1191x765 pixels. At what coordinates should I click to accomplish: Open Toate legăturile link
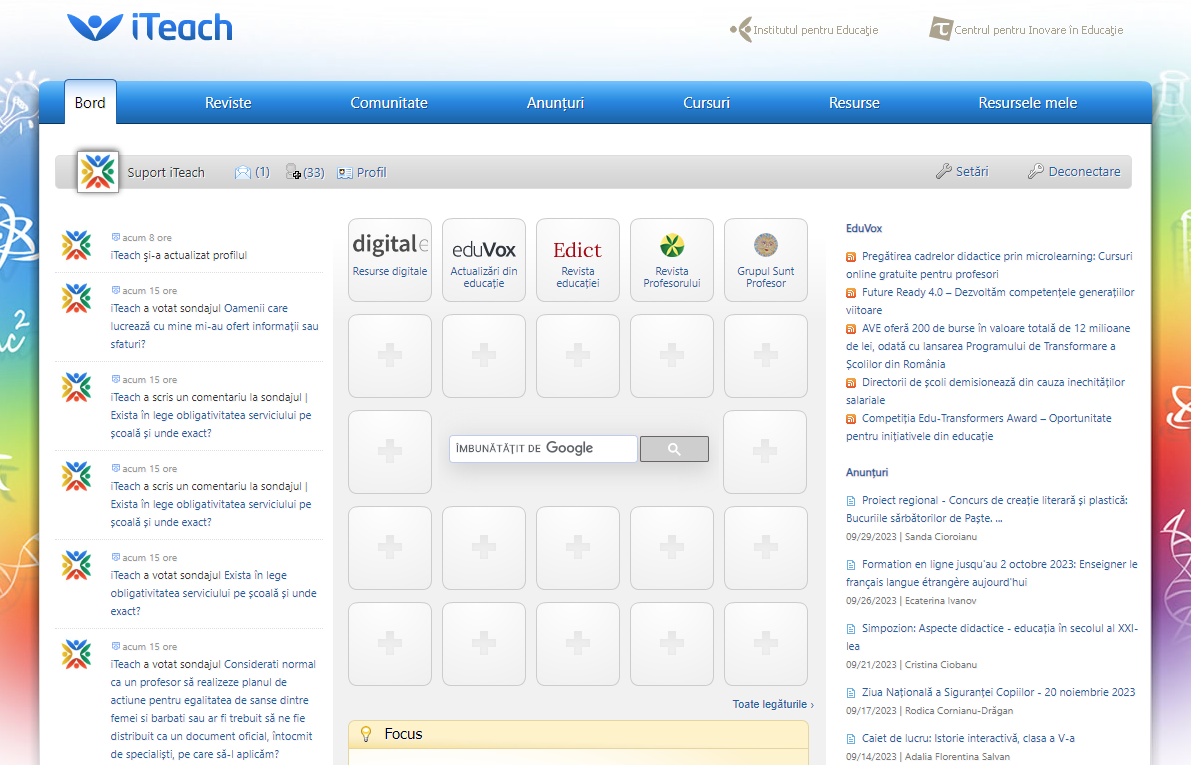pyautogui.click(x=773, y=704)
